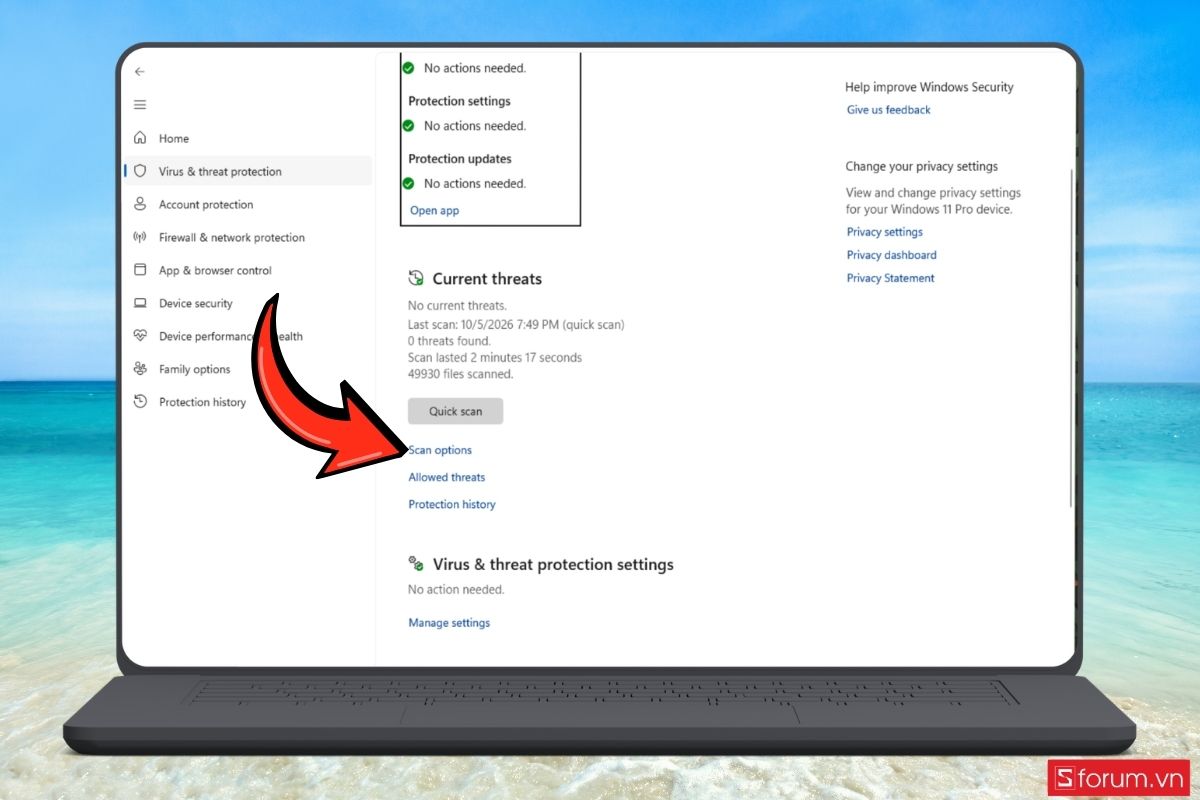Click the 'Current threats' heading text
Image resolution: width=1200 pixels, height=800 pixels.
click(487, 279)
